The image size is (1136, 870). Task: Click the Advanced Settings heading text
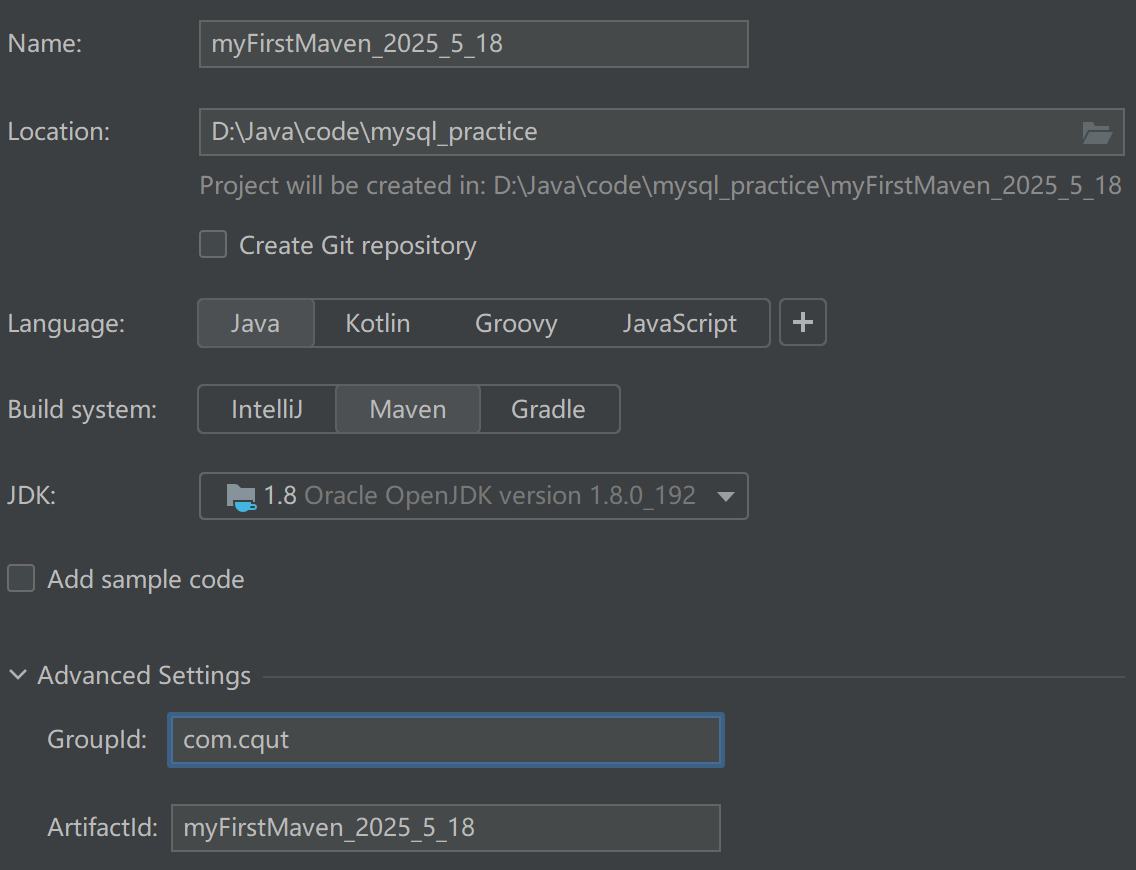[x=144, y=675]
